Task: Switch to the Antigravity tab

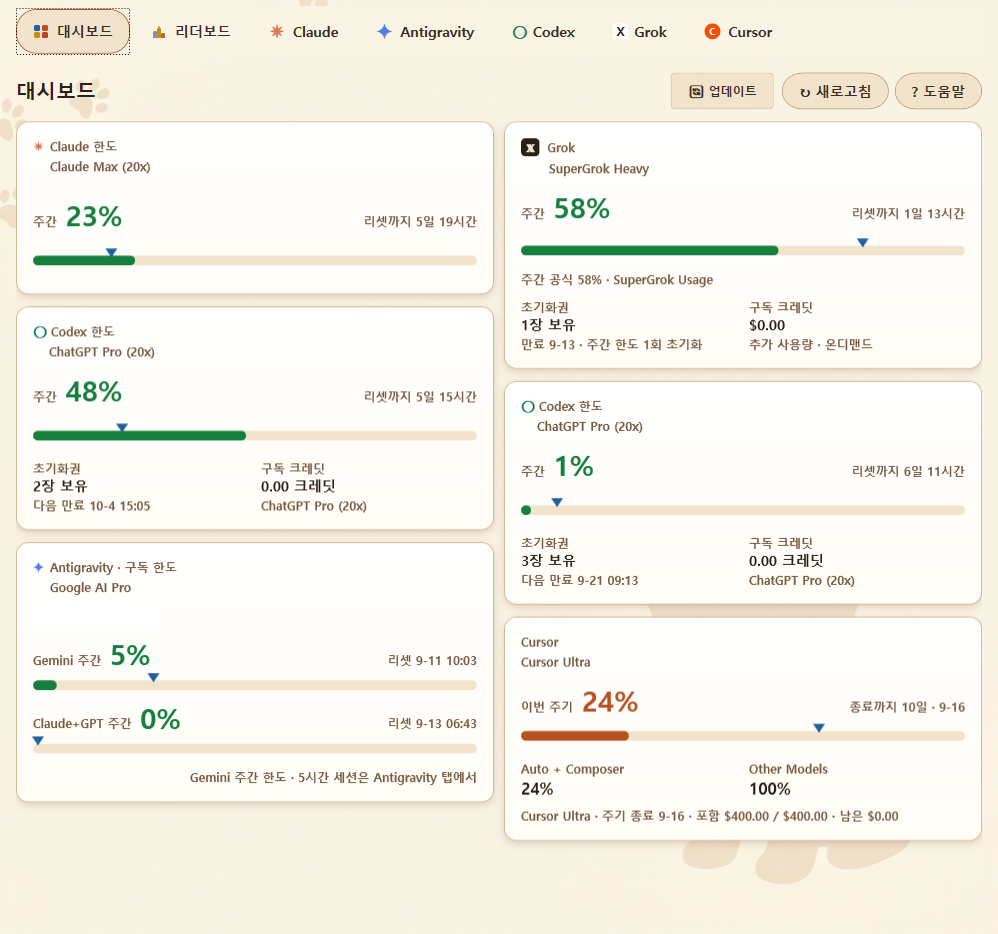Action: (425, 32)
